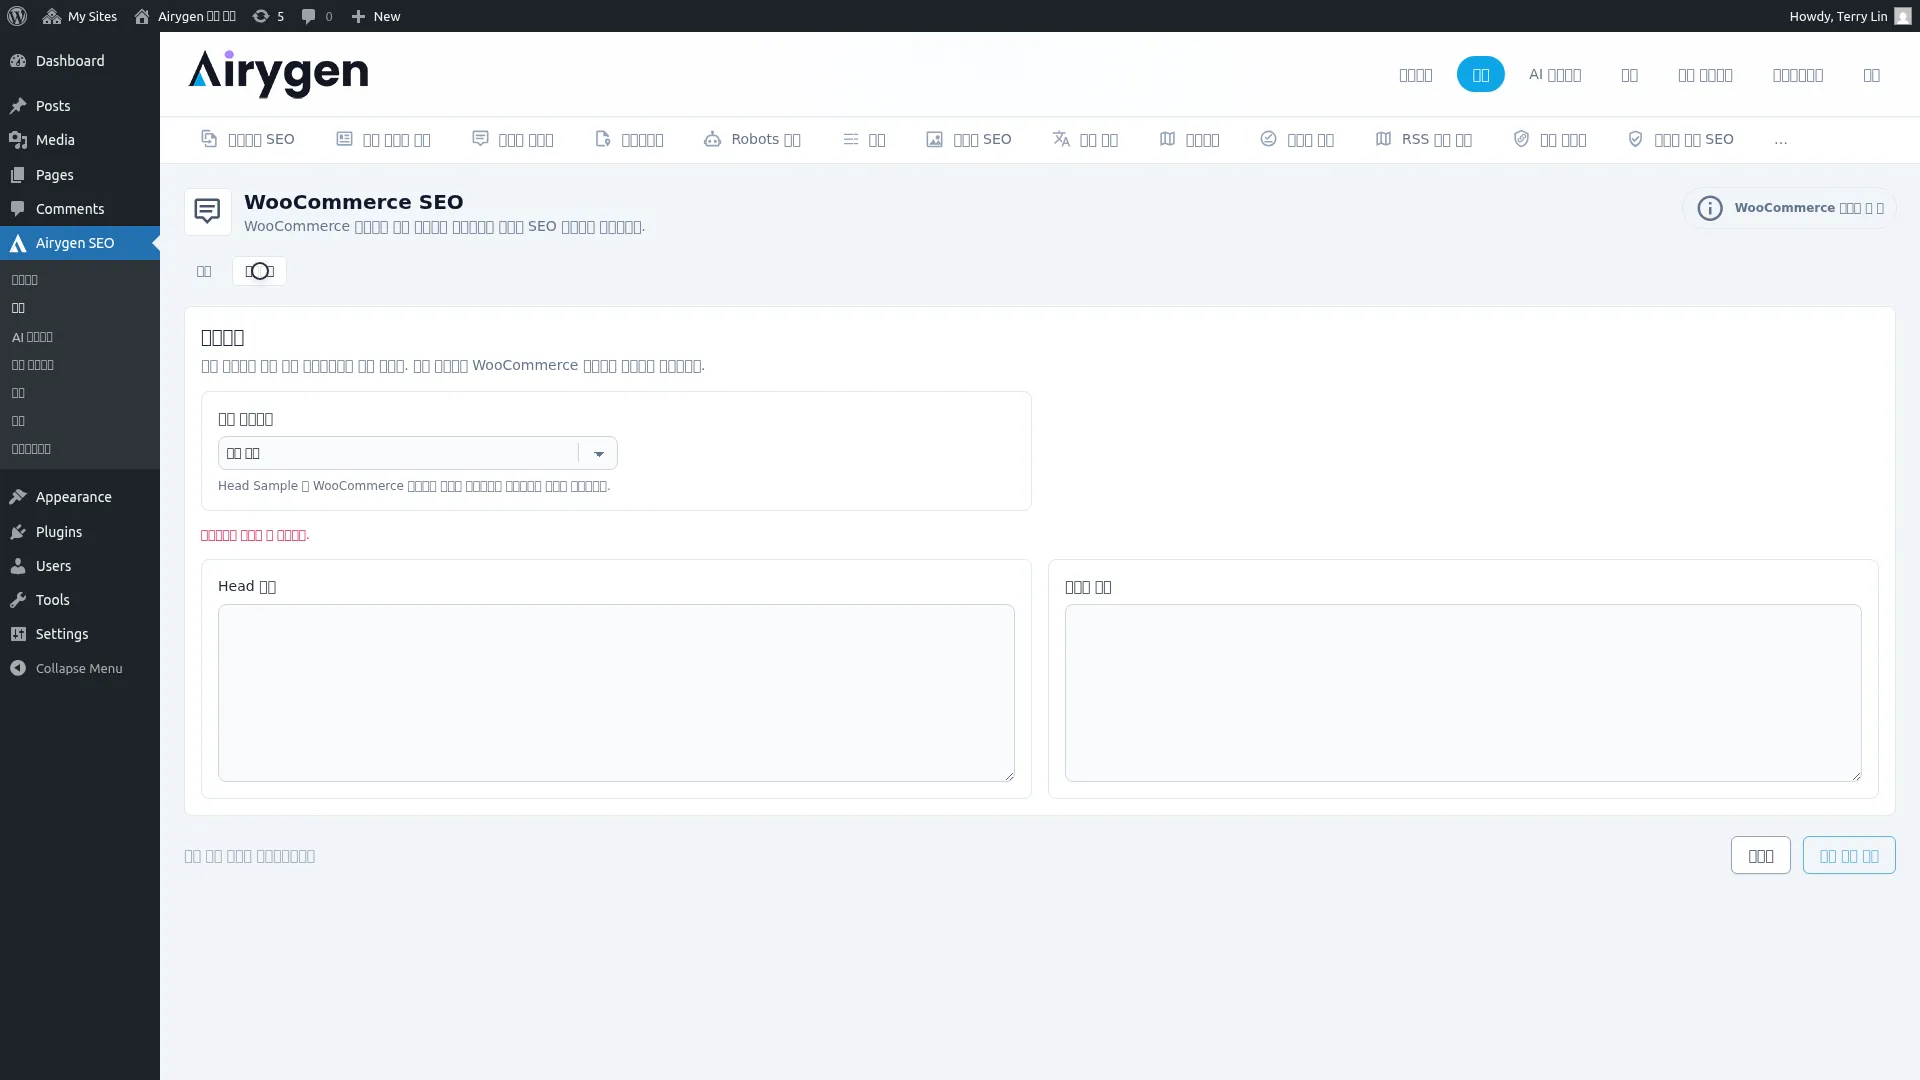Open the tab with the list-lines icon
Image resolution: width=1920 pixels, height=1080 pixels.
pos(864,139)
